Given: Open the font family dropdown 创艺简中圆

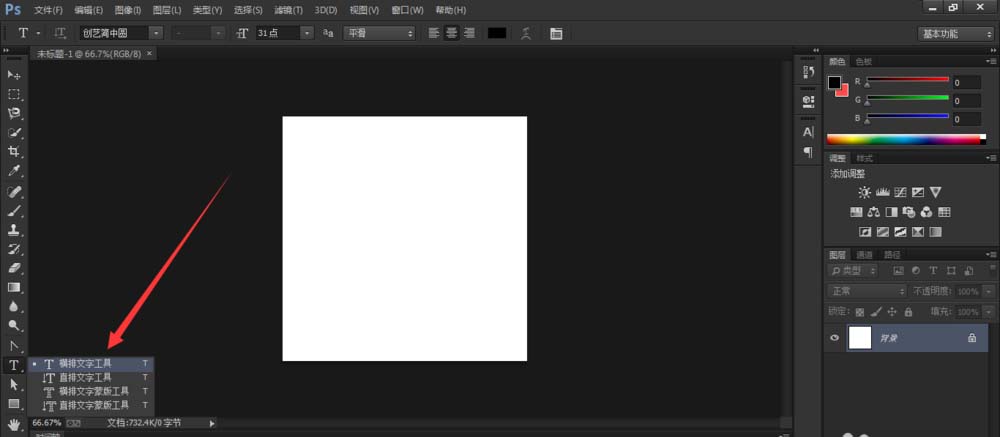Looking at the screenshot, I should pos(121,33).
